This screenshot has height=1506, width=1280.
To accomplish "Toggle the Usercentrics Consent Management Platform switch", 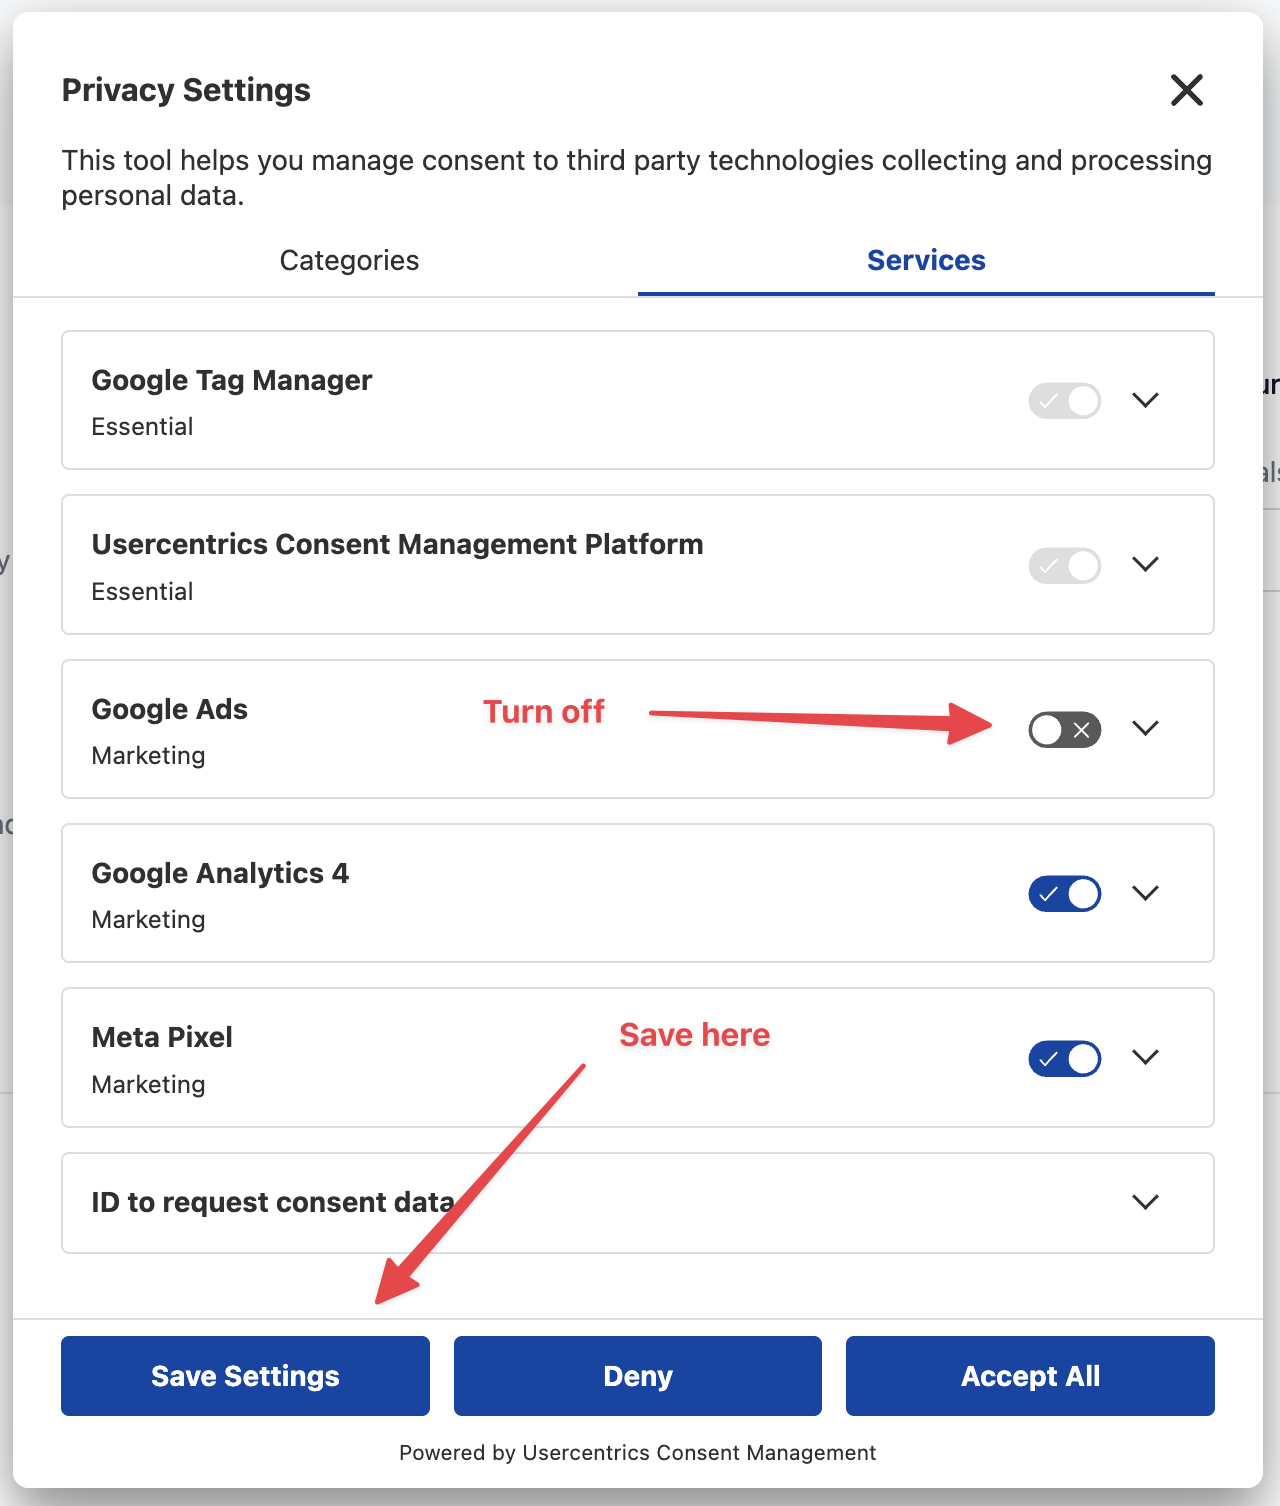I will tap(1064, 566).
